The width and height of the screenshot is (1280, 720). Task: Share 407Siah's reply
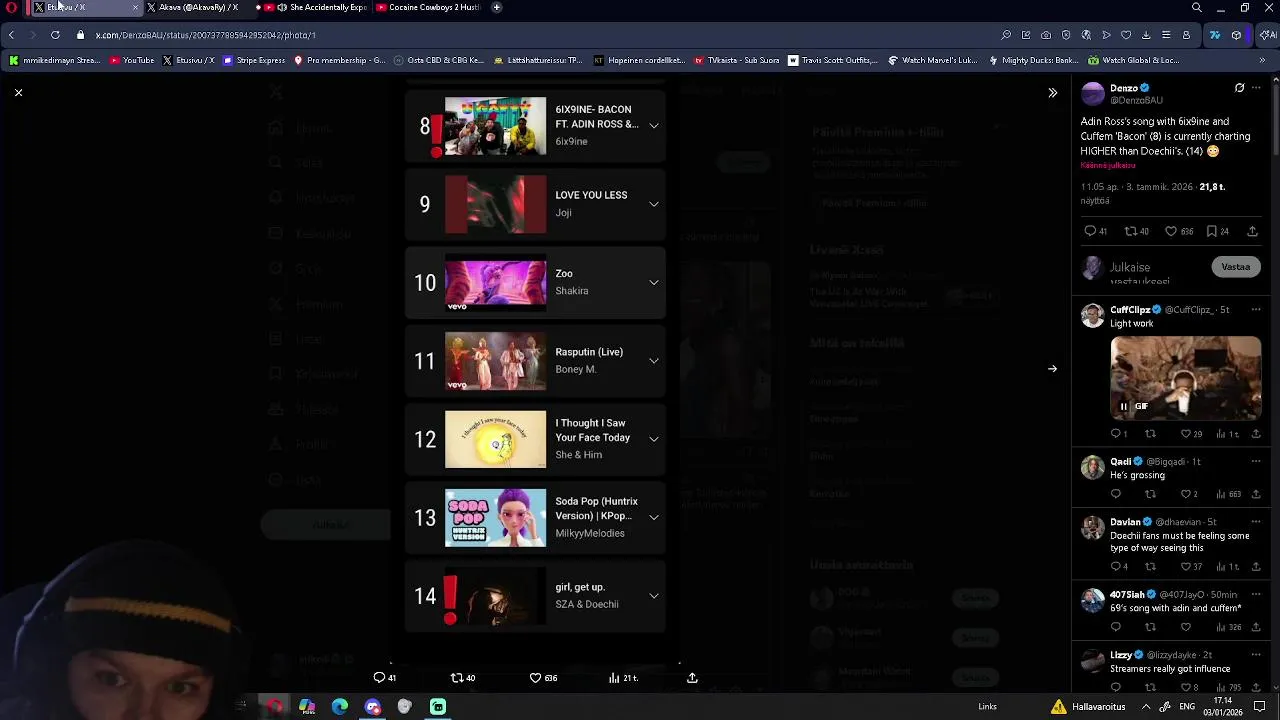coord(1256,627)
